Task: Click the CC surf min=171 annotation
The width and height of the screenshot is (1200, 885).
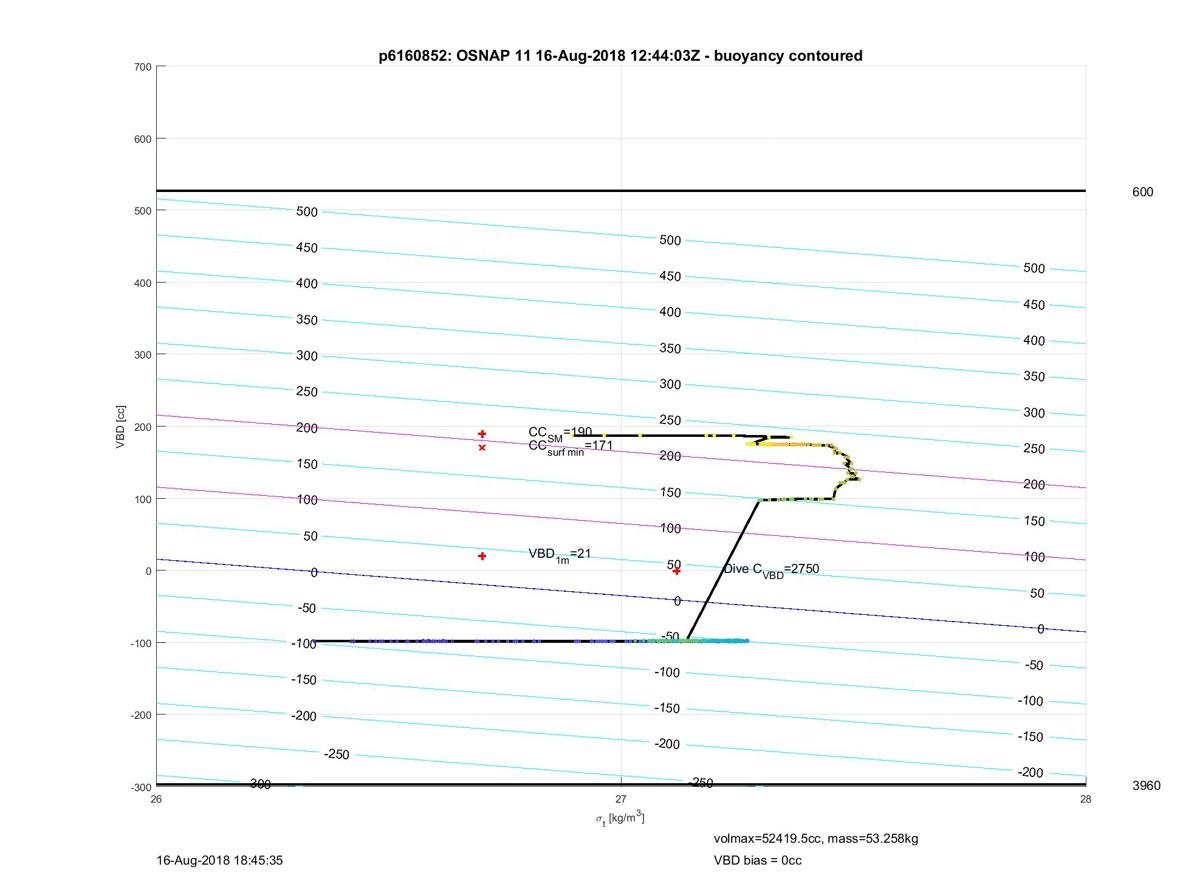Action: 571,447
